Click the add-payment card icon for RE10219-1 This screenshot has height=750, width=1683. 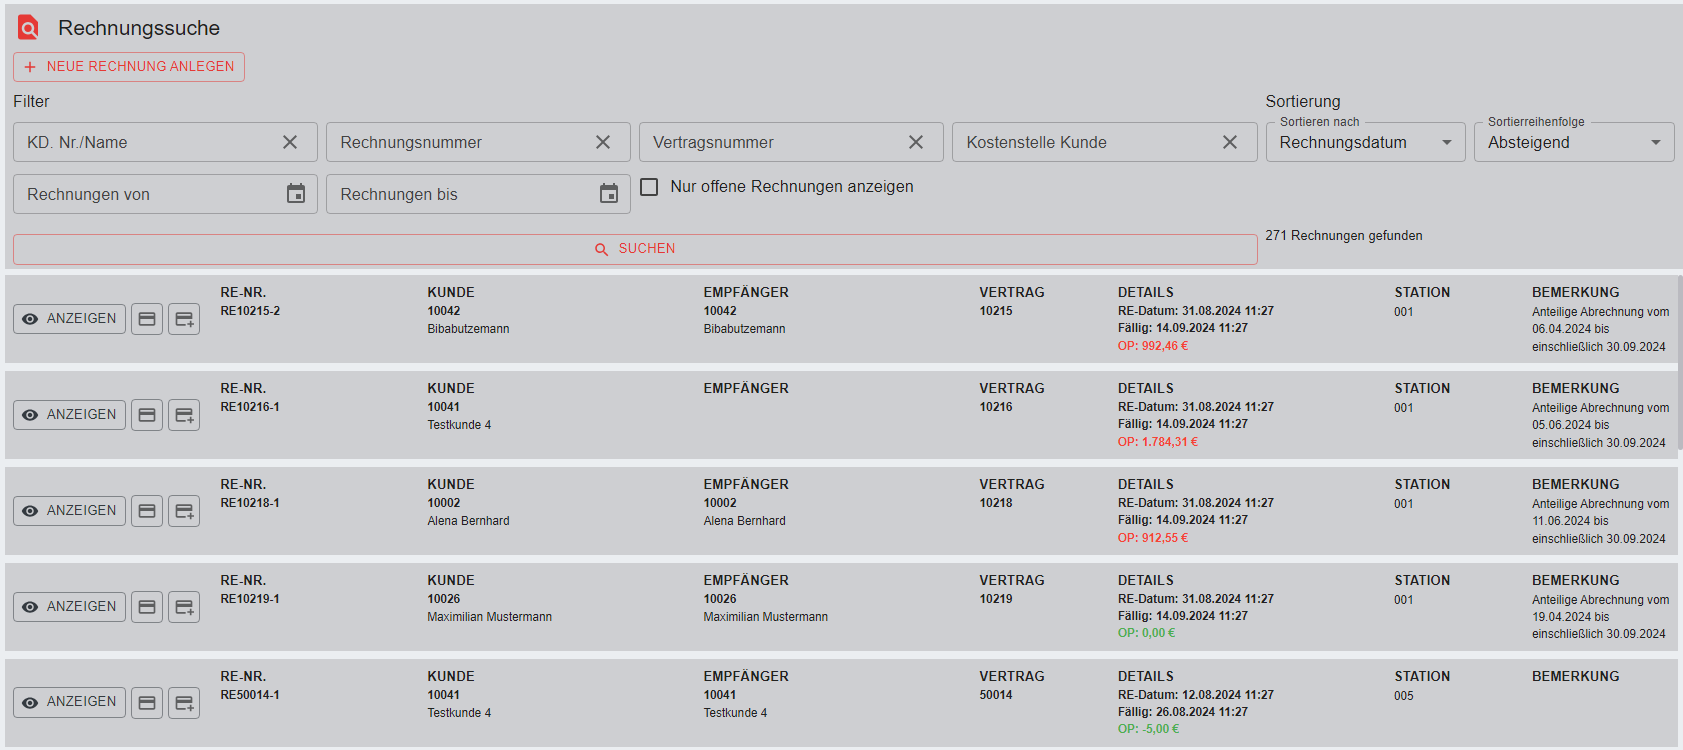(x=184, y=607)
